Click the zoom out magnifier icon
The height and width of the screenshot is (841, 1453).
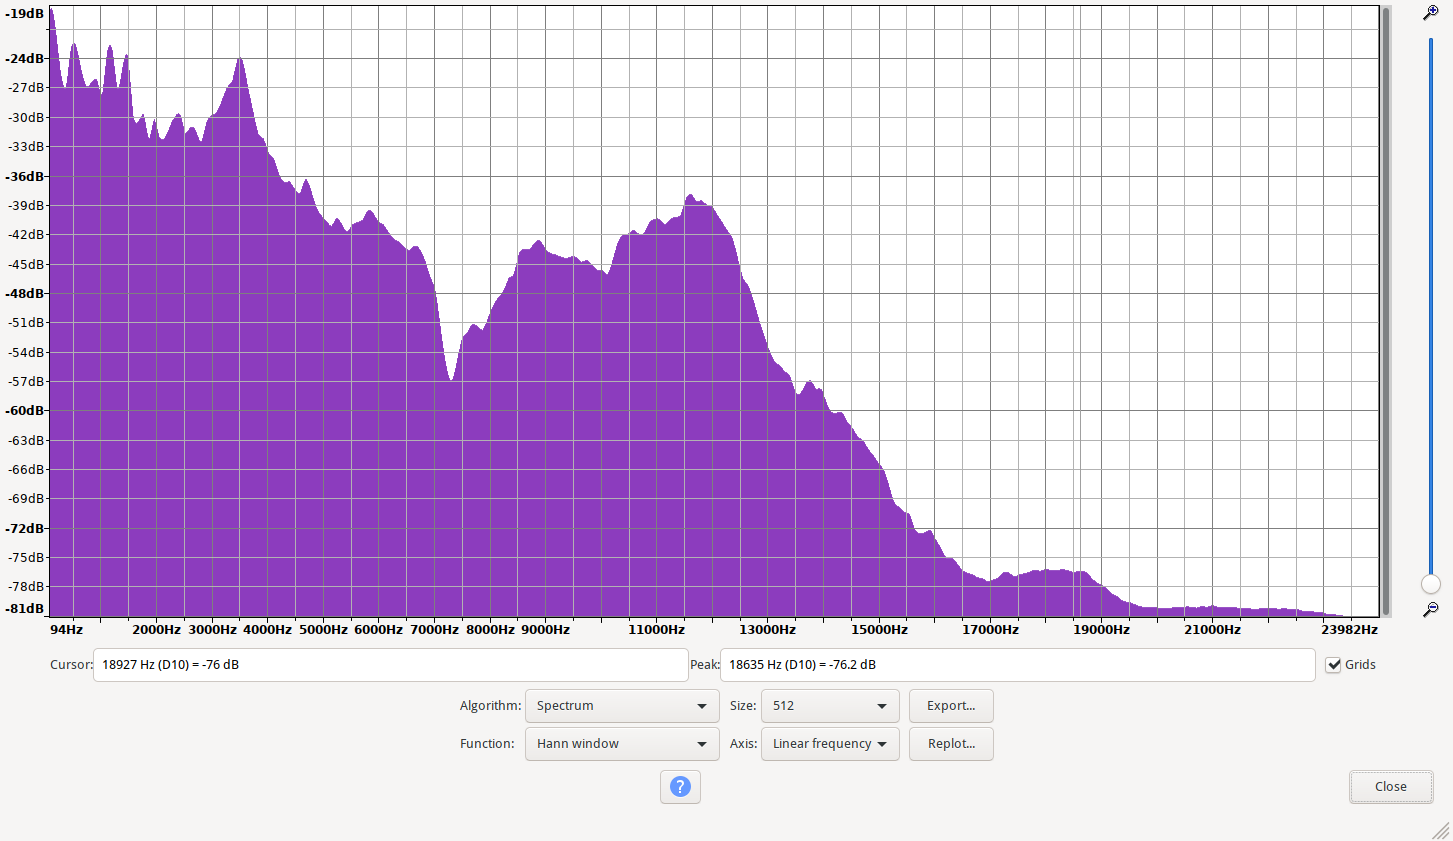click(1431, 609)
